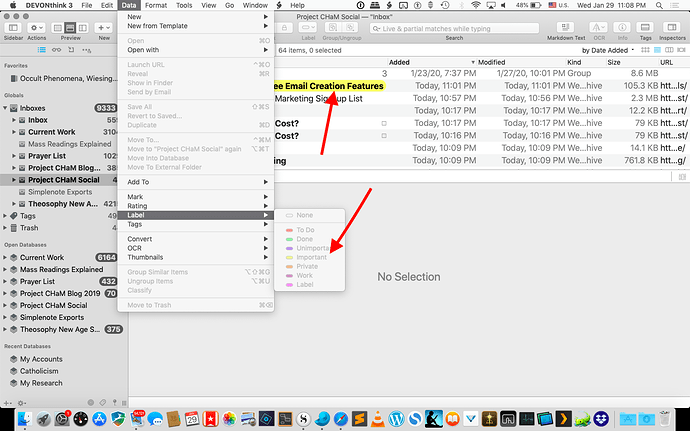The height and width of the screenshot is (431, 690).
Task: Open VLC from the Dock
Action: pos(378,418)
